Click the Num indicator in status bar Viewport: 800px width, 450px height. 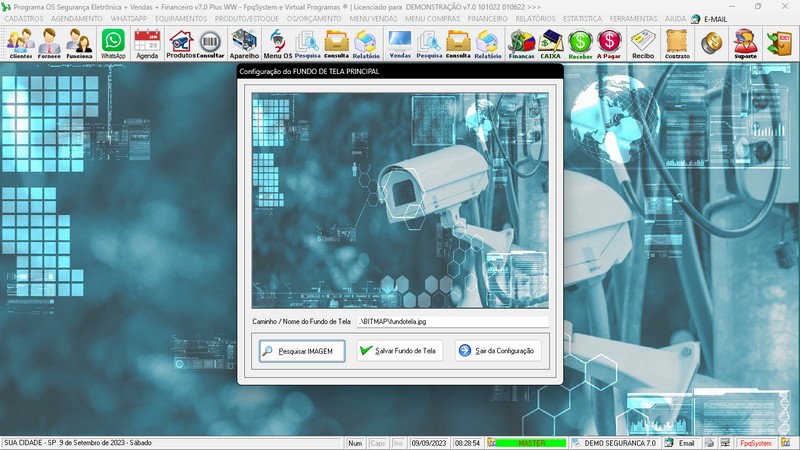point(355,443)
